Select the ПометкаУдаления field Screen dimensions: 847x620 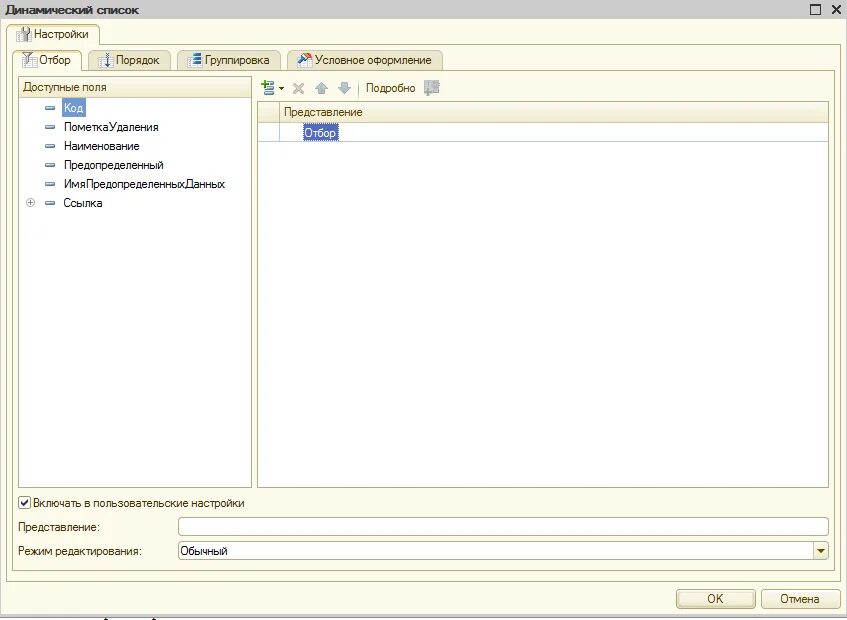tap(111, 127)
